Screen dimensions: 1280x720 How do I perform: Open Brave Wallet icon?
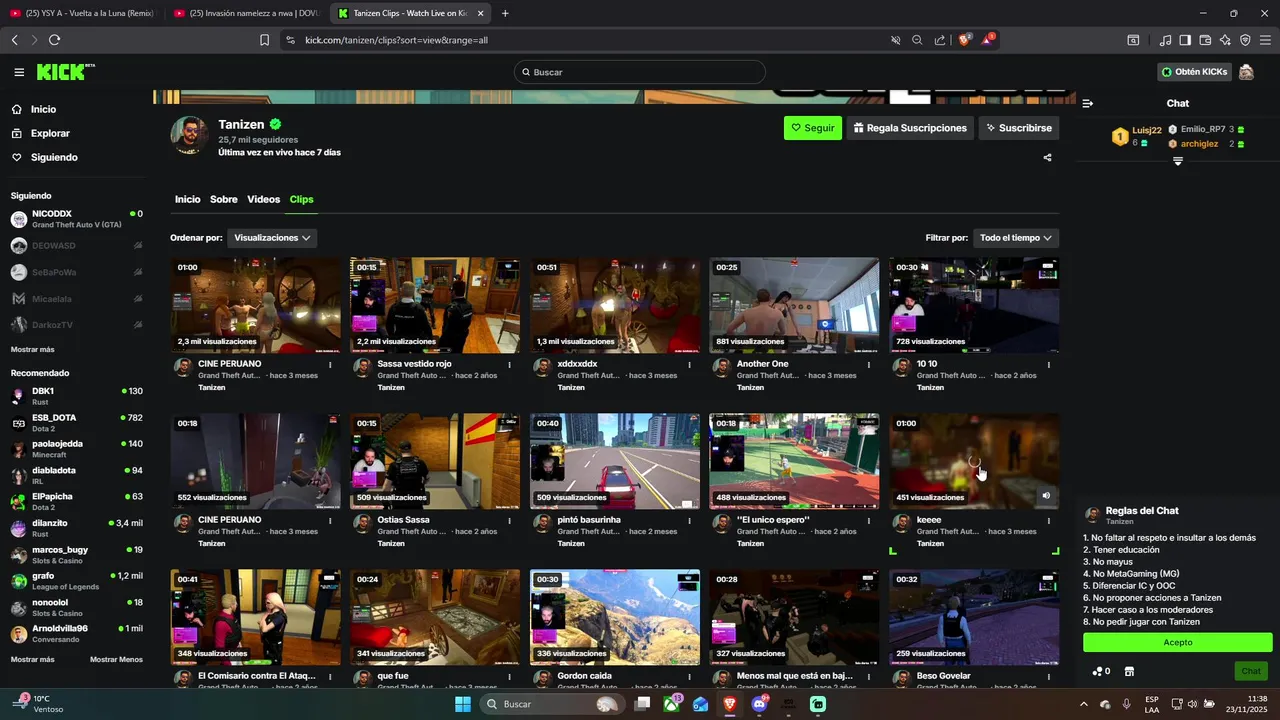1205,40
